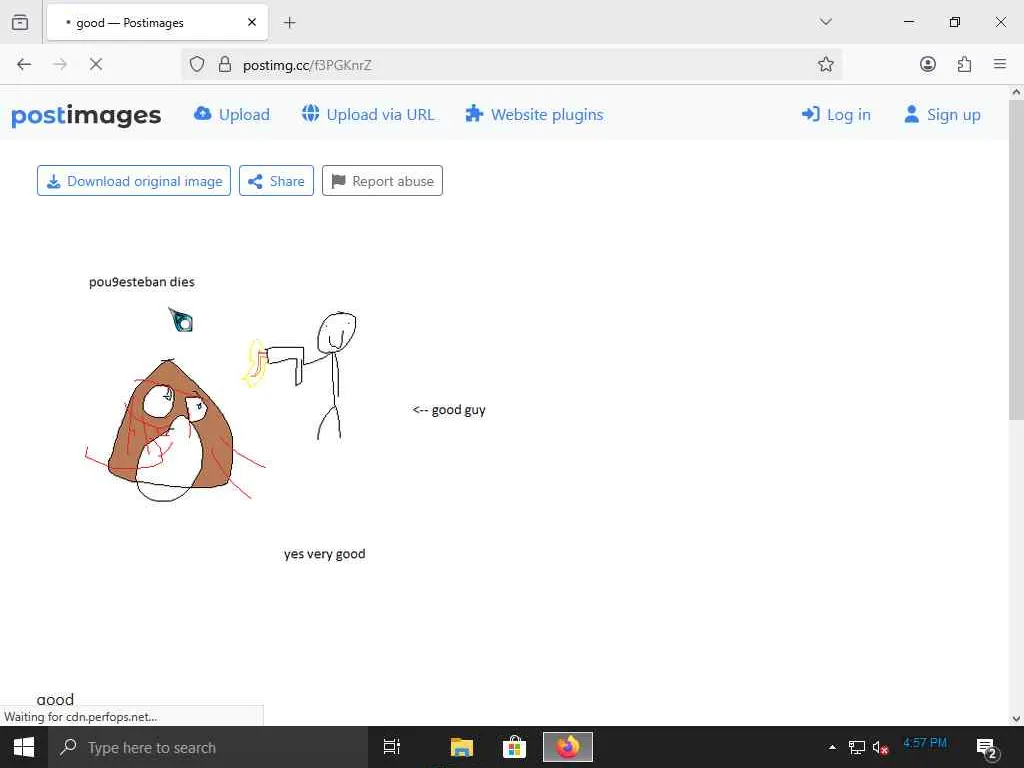Viewport: 1024px width, 768px height.
Task: Click the scrollbar up arrow
Action: pyautogui.click(x=1016, y=93)
